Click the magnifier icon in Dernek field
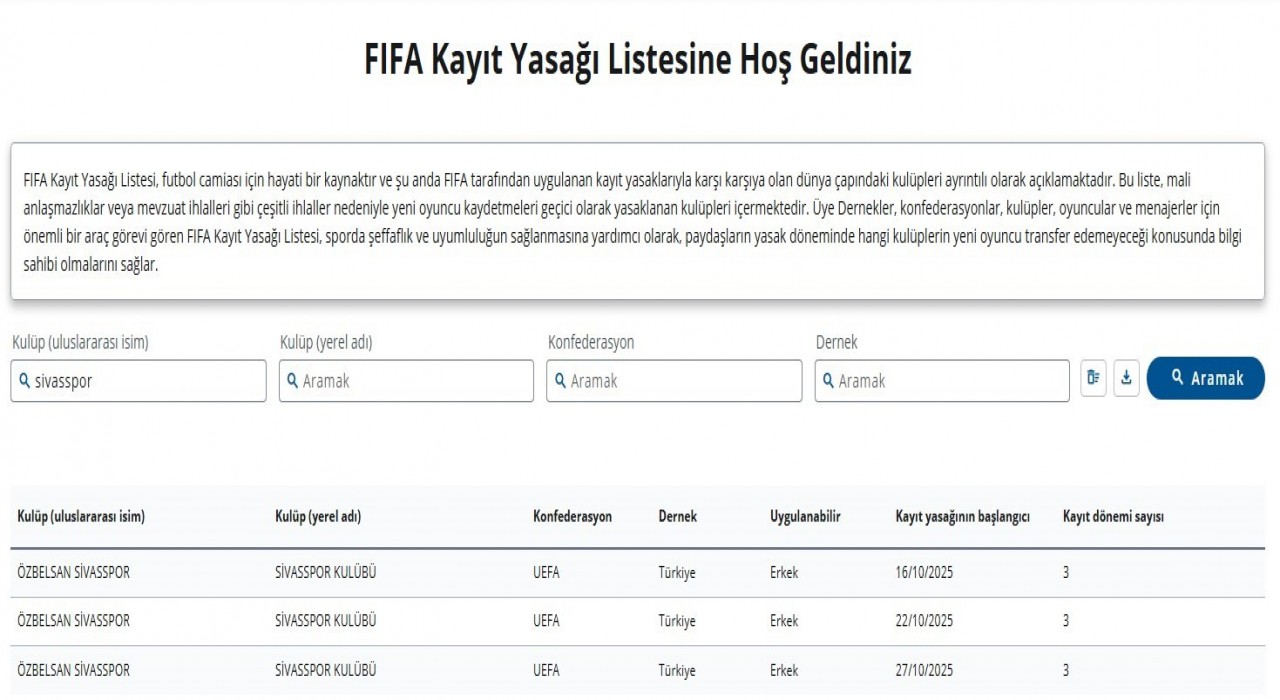The height and width of the screenshot is (700, 1280). [828, 380]
